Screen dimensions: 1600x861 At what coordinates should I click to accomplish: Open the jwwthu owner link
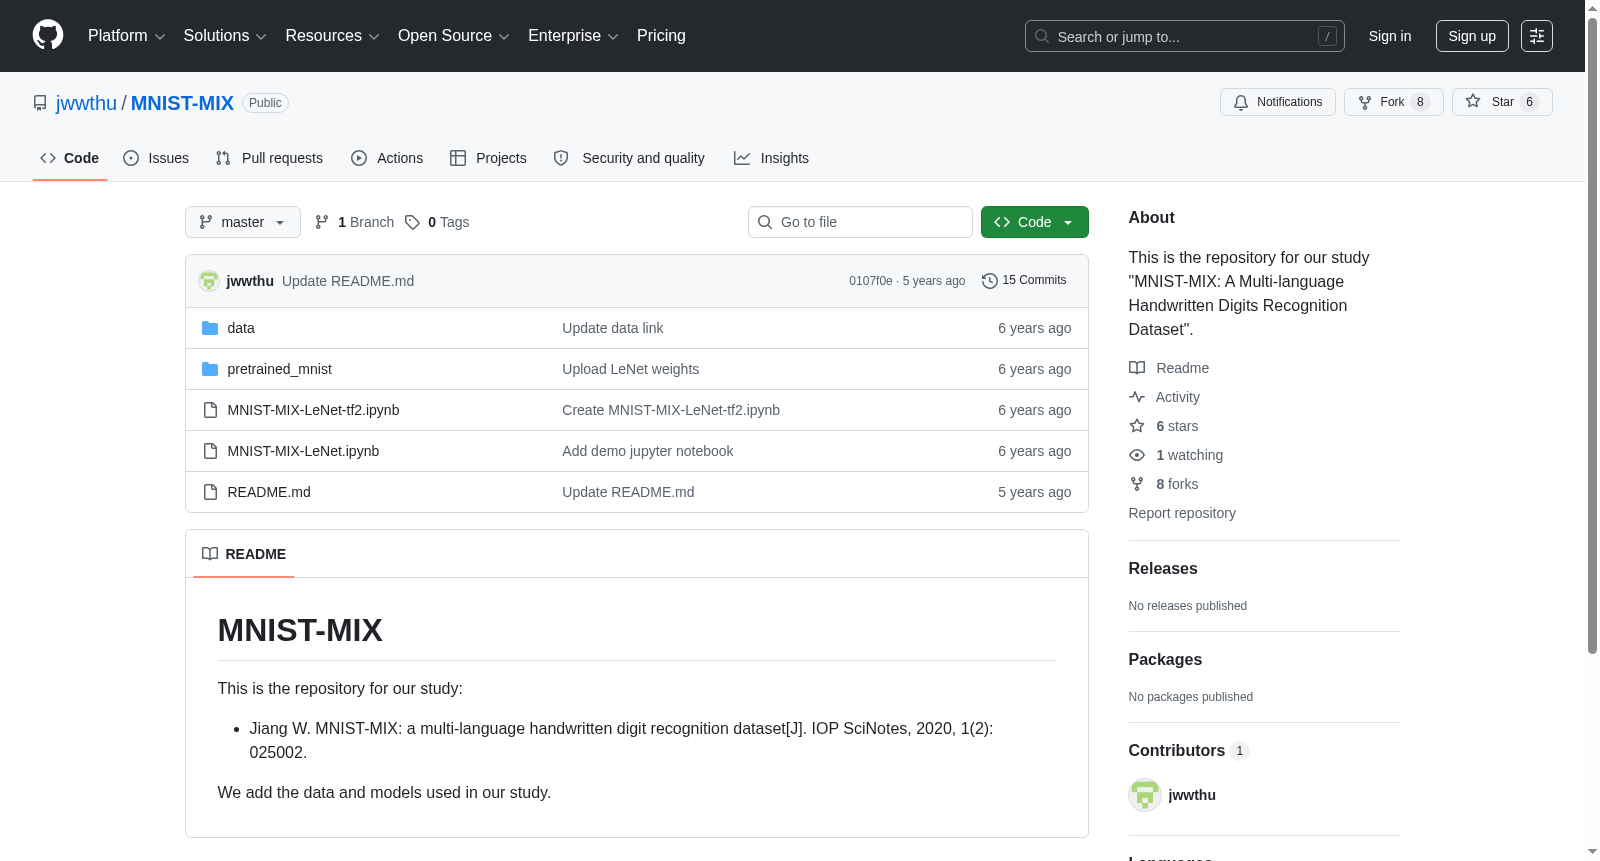pyautogui.click(x=86, y=103)
